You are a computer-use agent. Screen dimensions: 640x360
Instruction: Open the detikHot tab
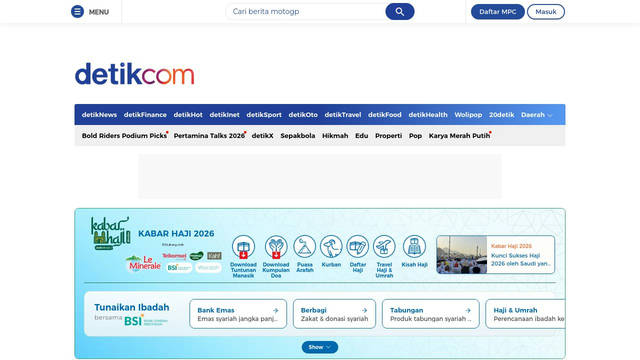(x=188, y=115)
